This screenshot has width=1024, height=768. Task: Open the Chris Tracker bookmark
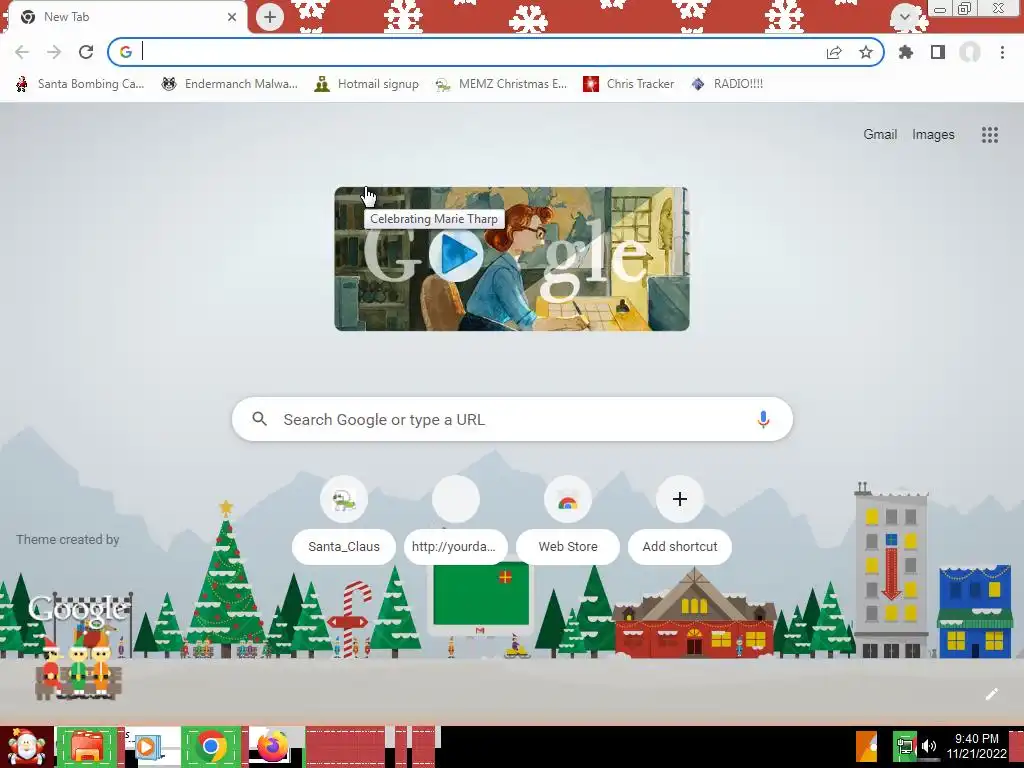pos(628,84)
